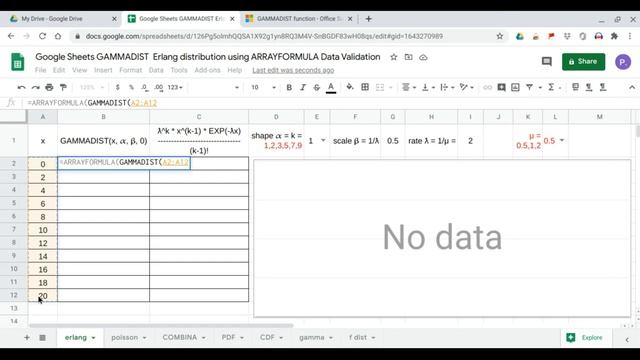Select cell A12 containing 20

(x=43, y=296)
